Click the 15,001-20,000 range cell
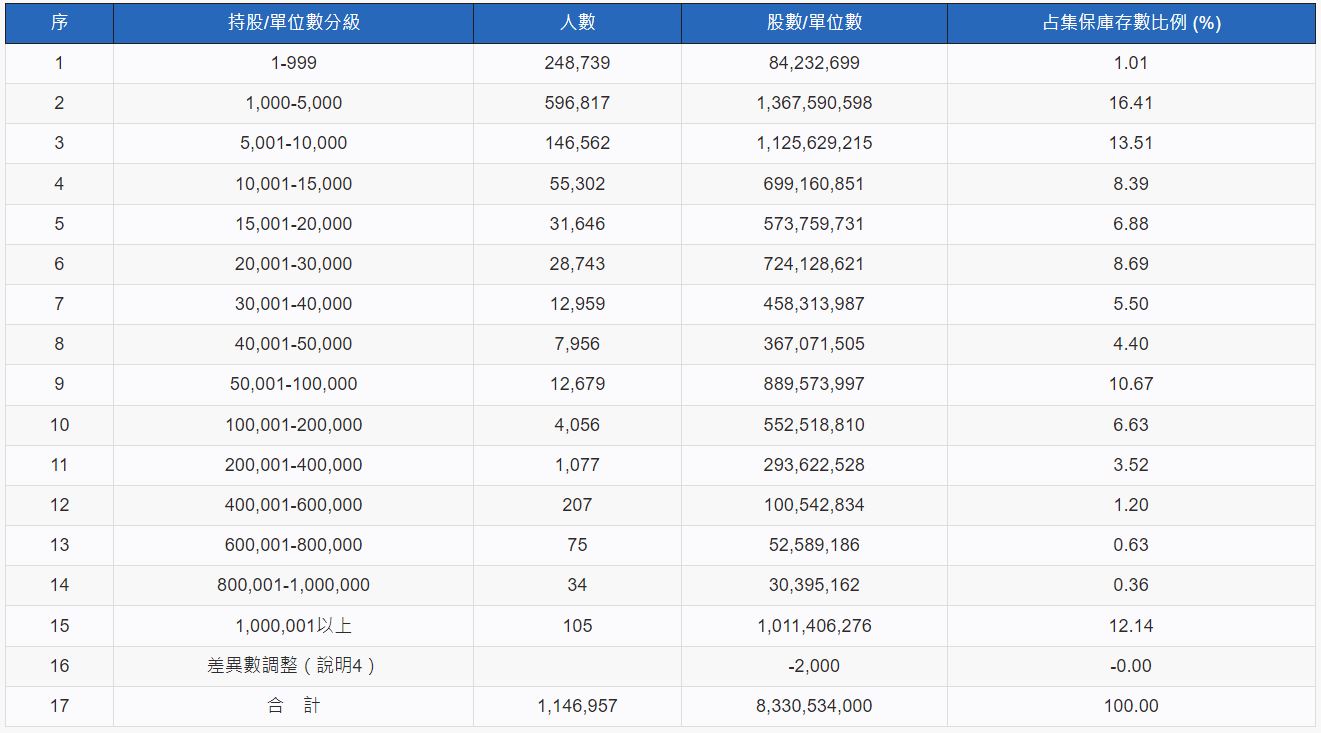1321x733 pixels. coord(293,224)
